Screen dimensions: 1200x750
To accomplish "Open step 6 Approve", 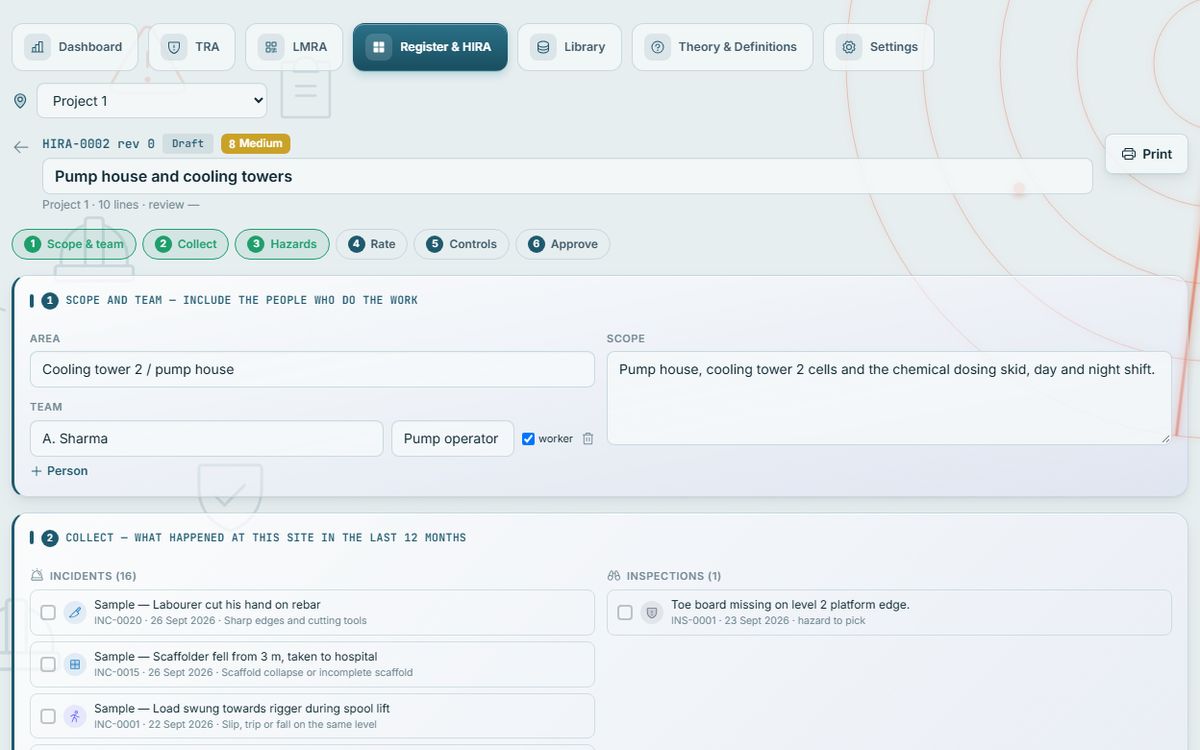I will 563,244.
